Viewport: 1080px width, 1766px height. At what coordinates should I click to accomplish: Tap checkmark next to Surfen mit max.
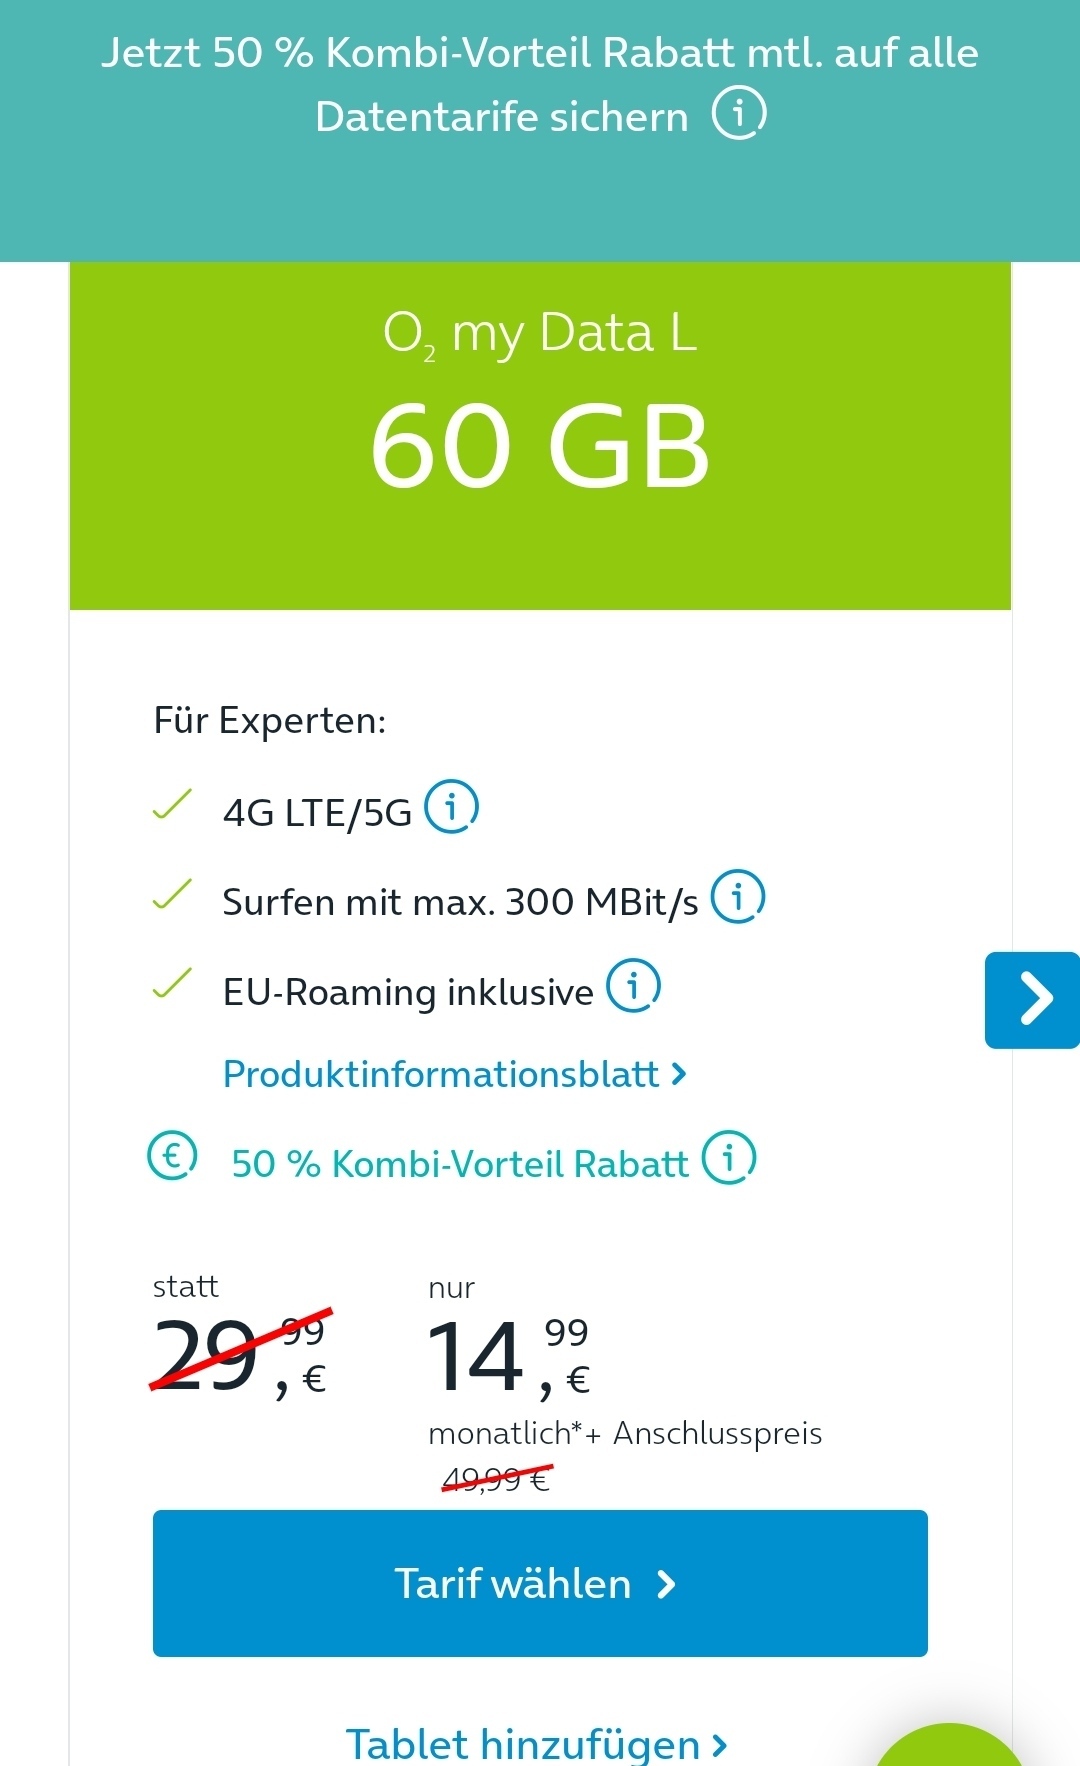coord(172,894)
